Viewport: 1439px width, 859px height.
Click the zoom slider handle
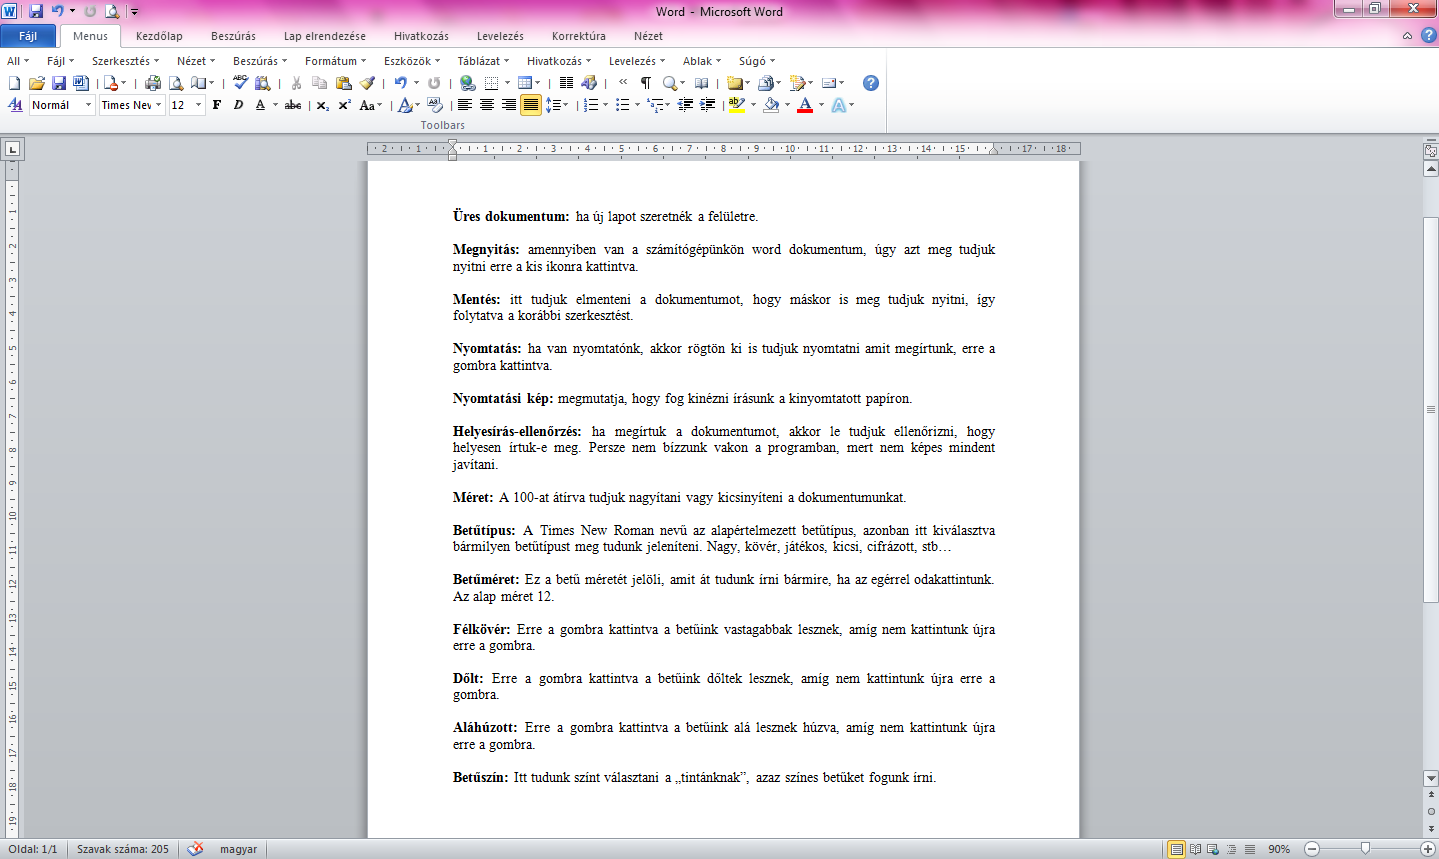tap(1365, 849)
